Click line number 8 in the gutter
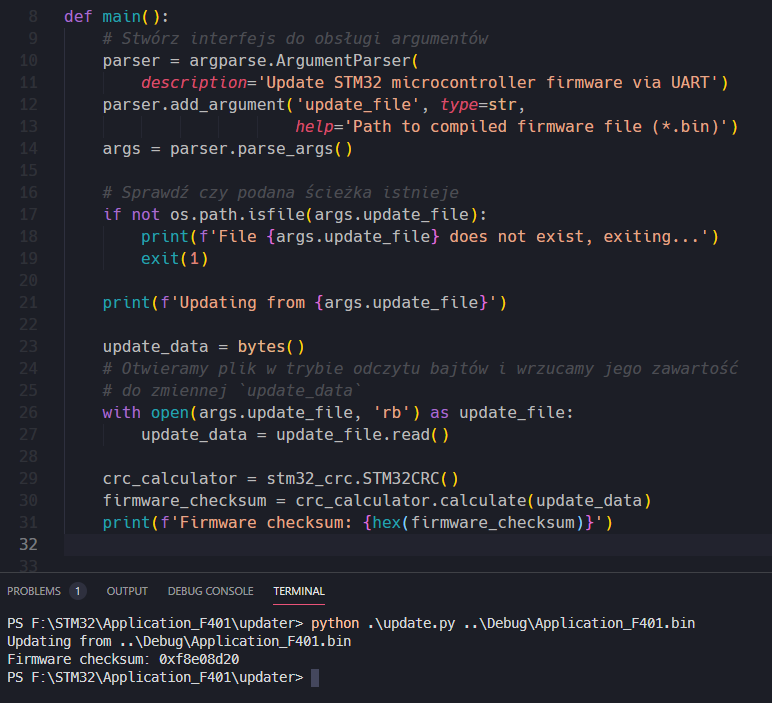This screenshot has width=772, height=703. point(33,17)
